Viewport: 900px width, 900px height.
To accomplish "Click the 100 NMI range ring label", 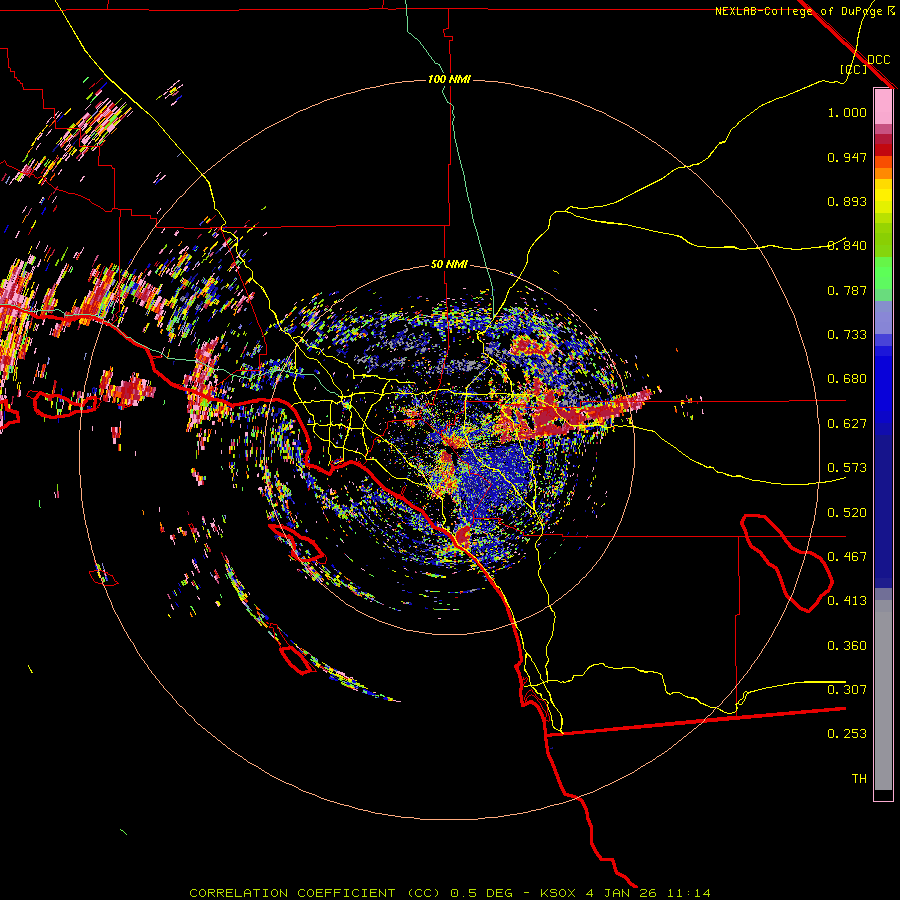I will coord(449,79).
